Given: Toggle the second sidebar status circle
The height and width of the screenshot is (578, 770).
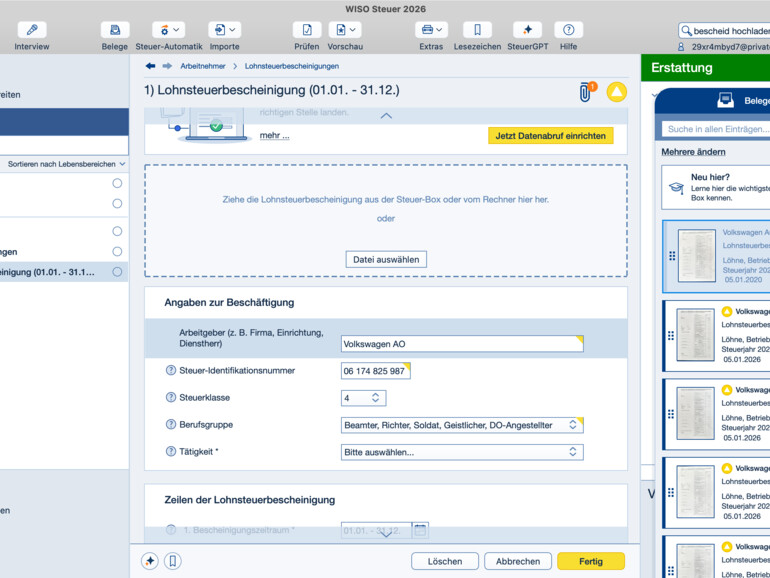Looking at the screenshot, I should click(x=117, y=203).
